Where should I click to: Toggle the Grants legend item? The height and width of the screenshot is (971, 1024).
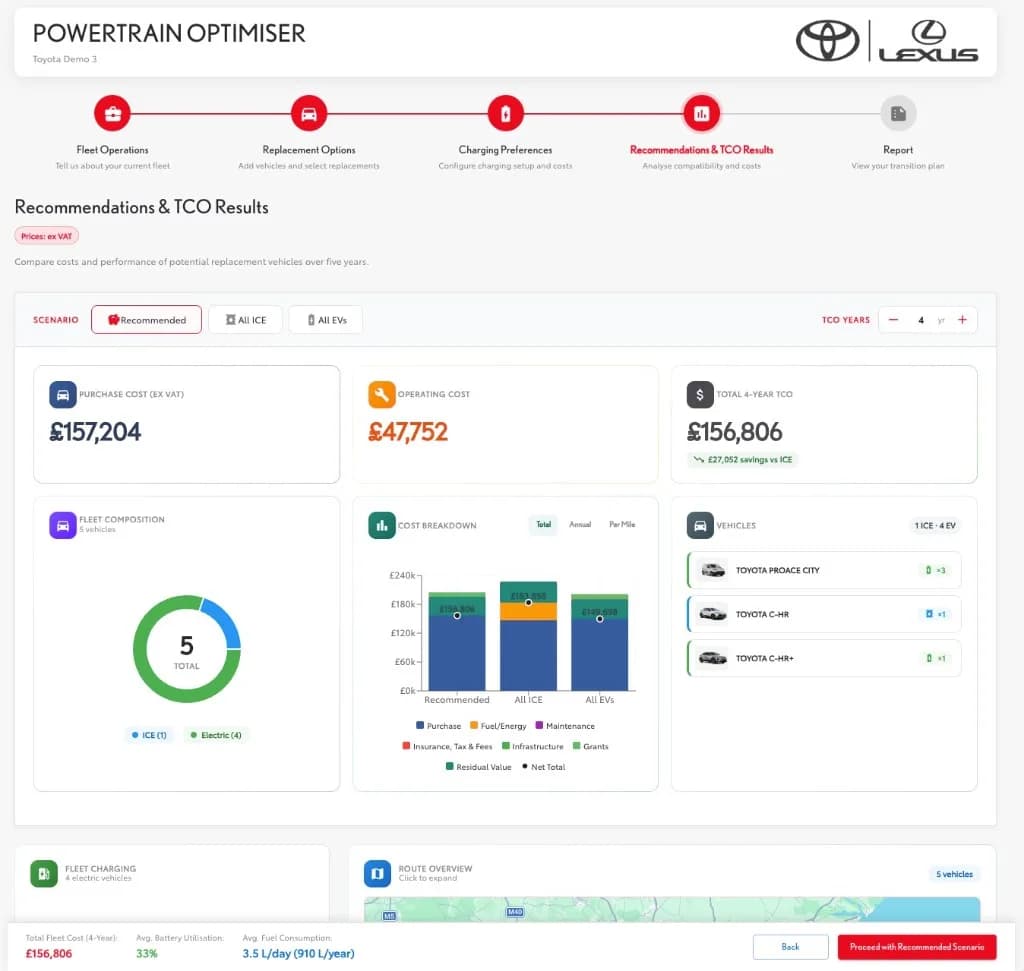click(590, 746)
